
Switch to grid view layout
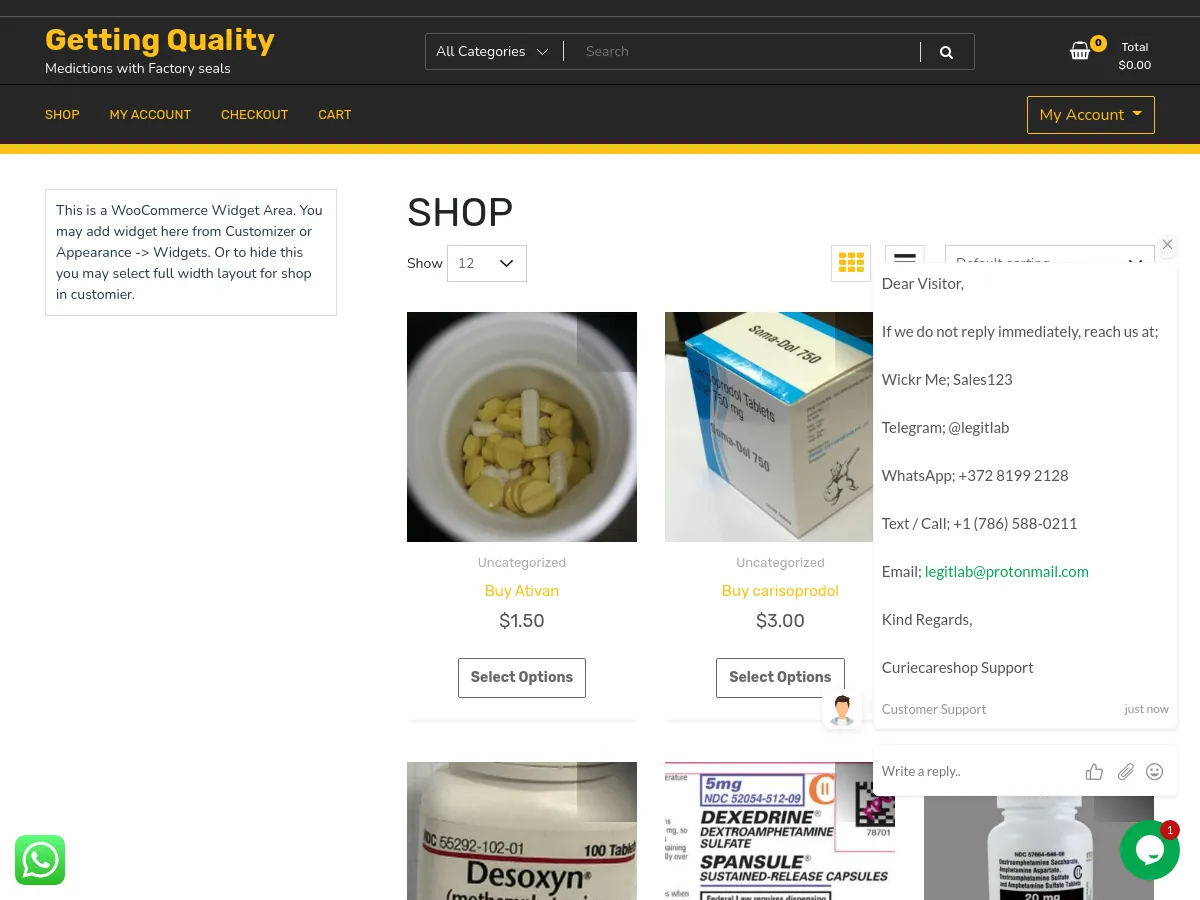pyautogui.click(x=851, y=263)
